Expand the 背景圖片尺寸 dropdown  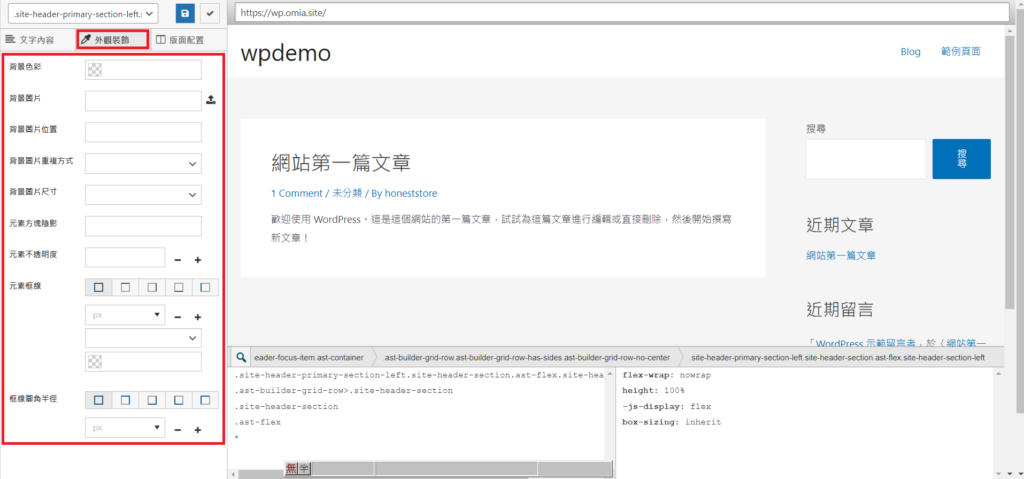pyautogui.click(x=143, y=194)
